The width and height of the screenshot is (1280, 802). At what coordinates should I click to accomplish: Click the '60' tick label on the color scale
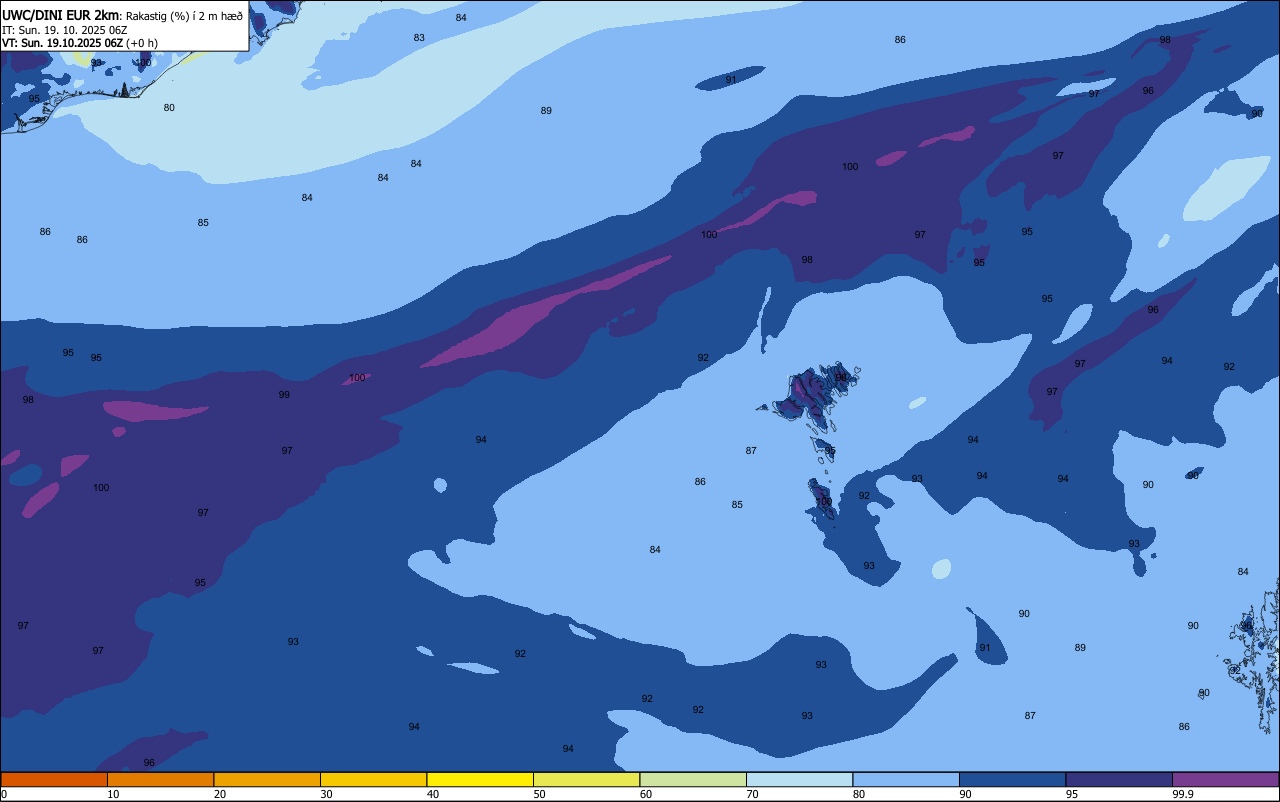[646, 794]
